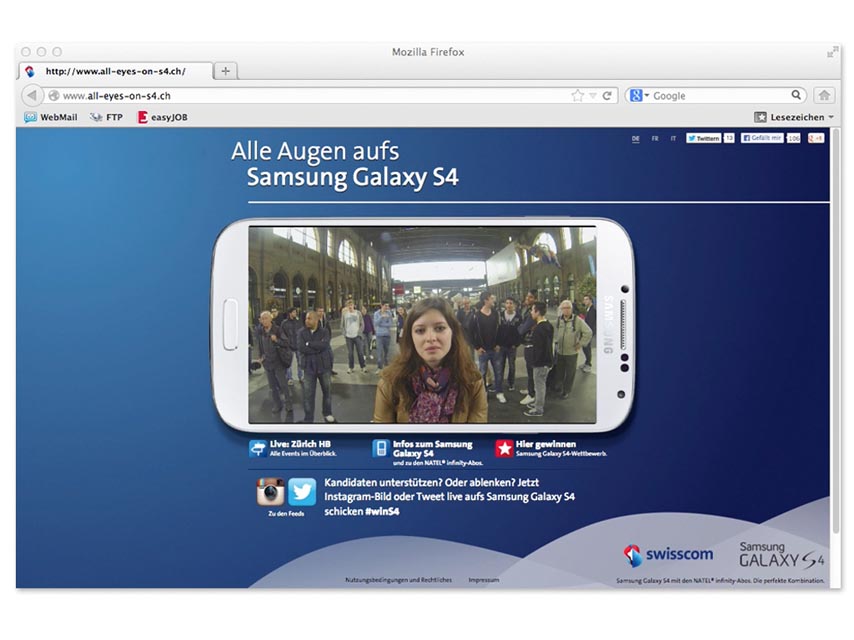Click the Facebook Gefällt mir button
854x640 pixels.
(x=762, y=138)
